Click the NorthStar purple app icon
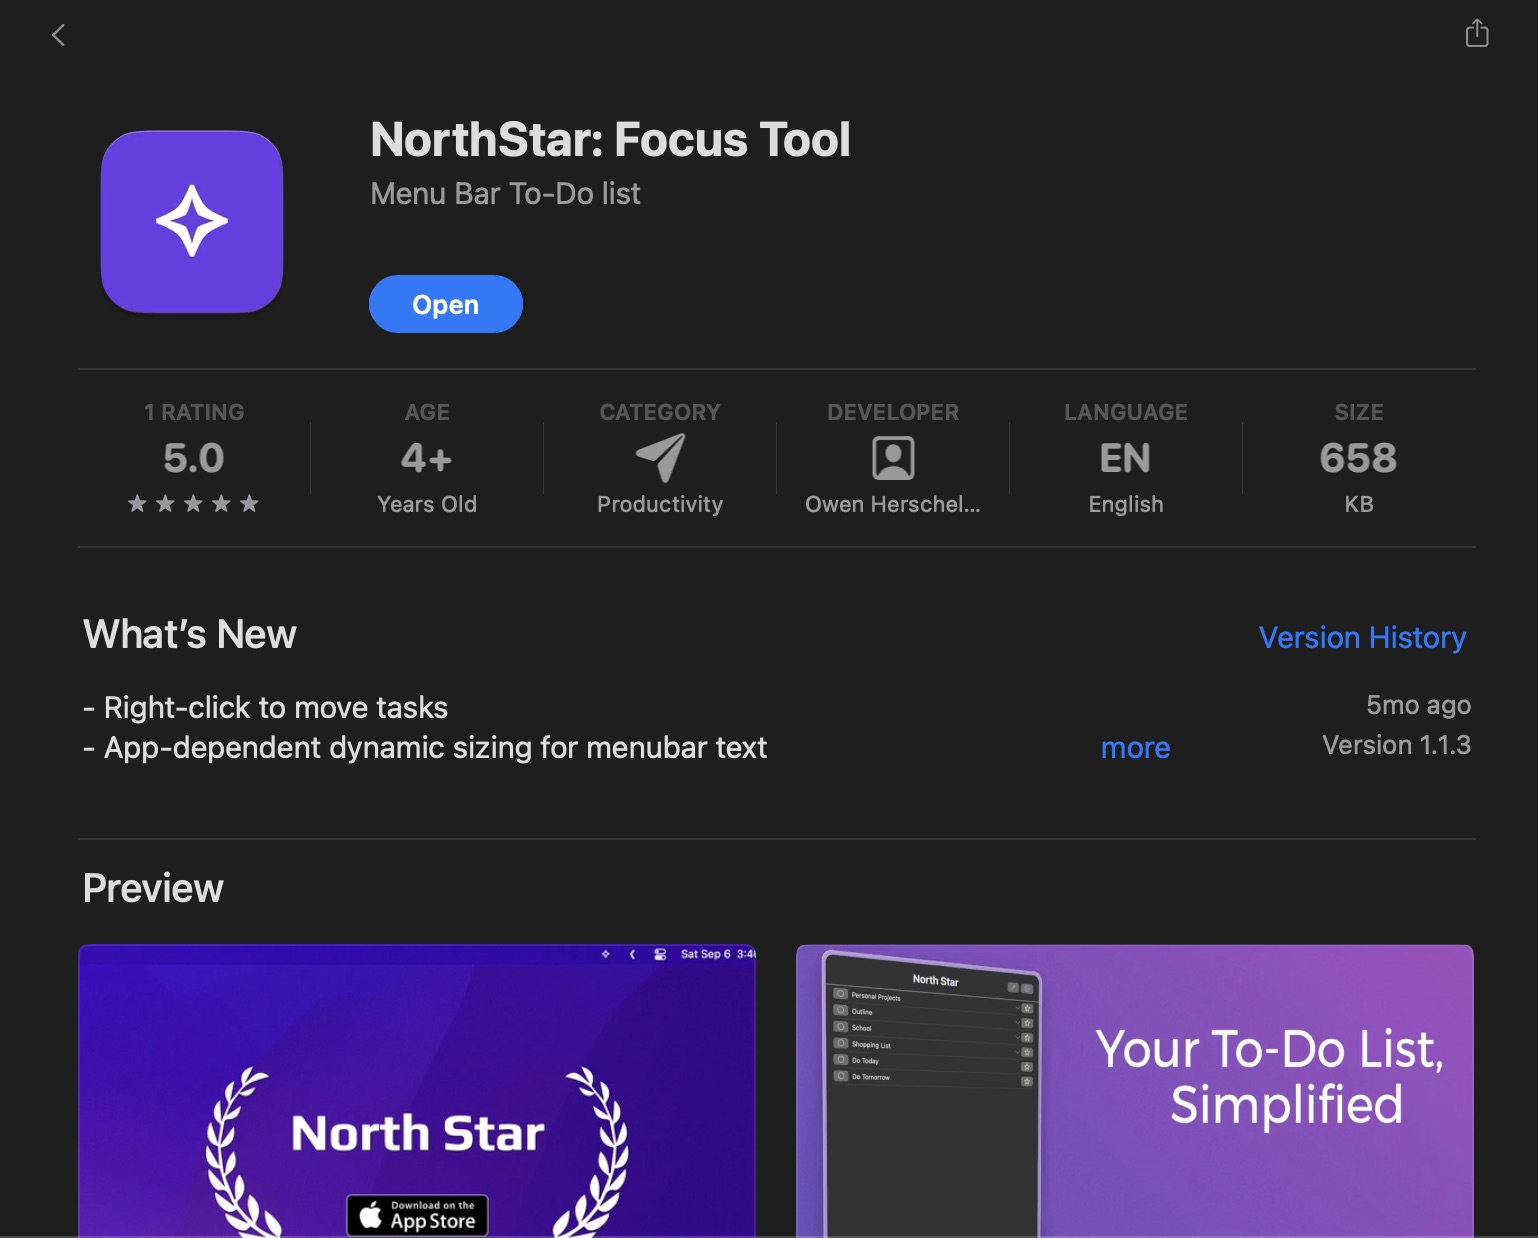 click(192, 221)
